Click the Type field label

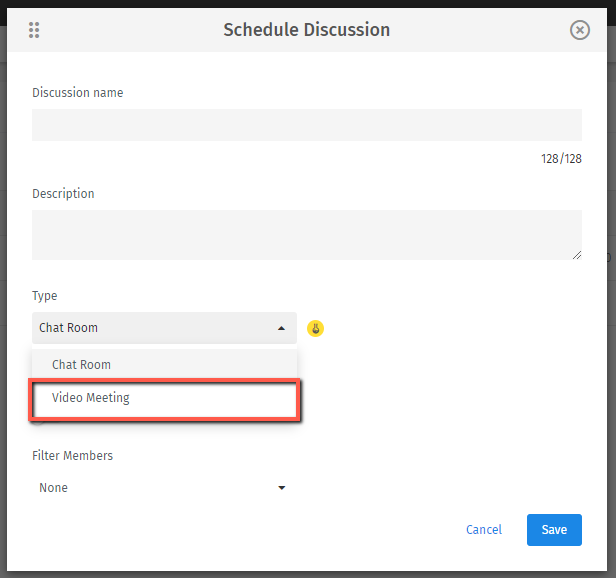point(45,296)
